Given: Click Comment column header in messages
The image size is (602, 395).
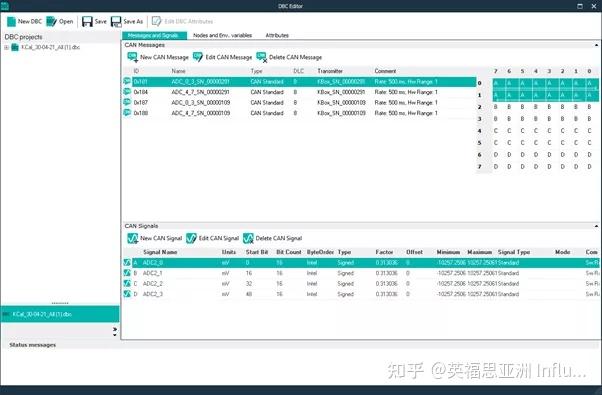Looking at the screenshot, I should point(385,71).
